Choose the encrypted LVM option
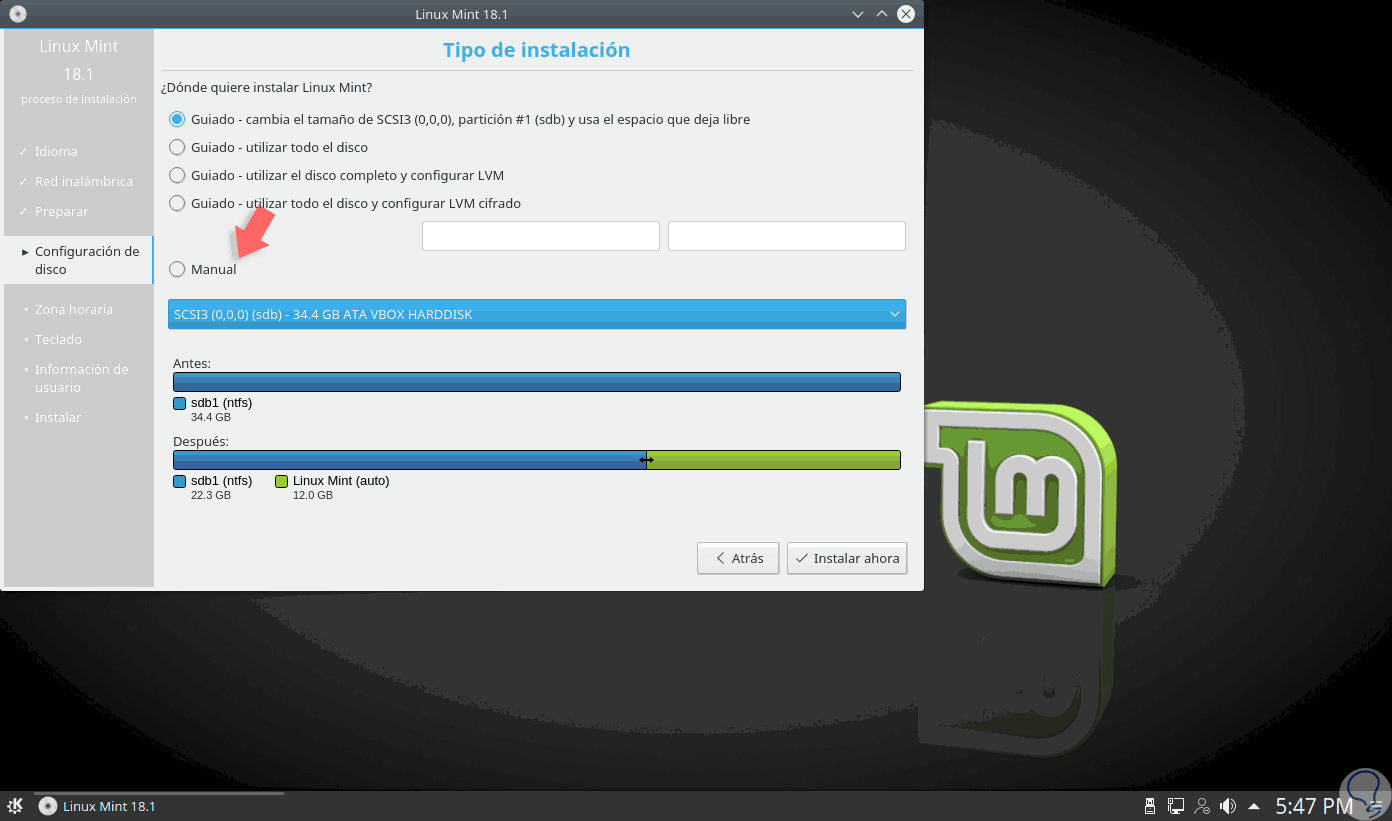Screen dimensions: 1392x821 [345, 203]
